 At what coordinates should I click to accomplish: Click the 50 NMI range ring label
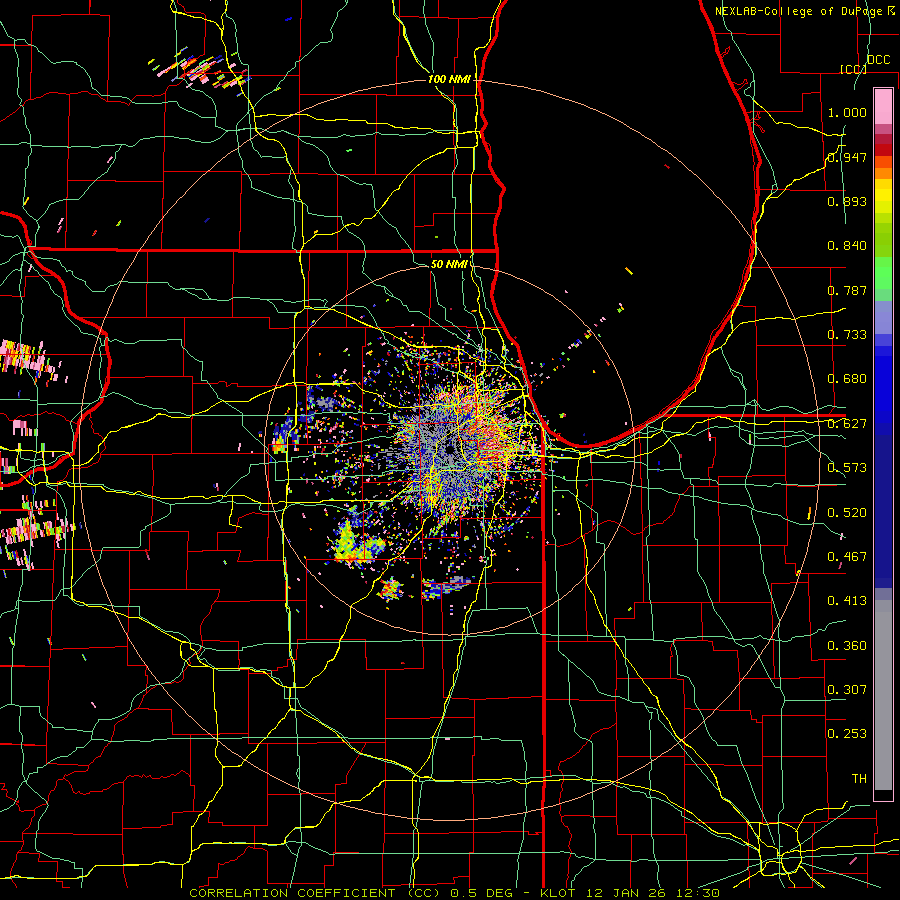tap(449, 265)
